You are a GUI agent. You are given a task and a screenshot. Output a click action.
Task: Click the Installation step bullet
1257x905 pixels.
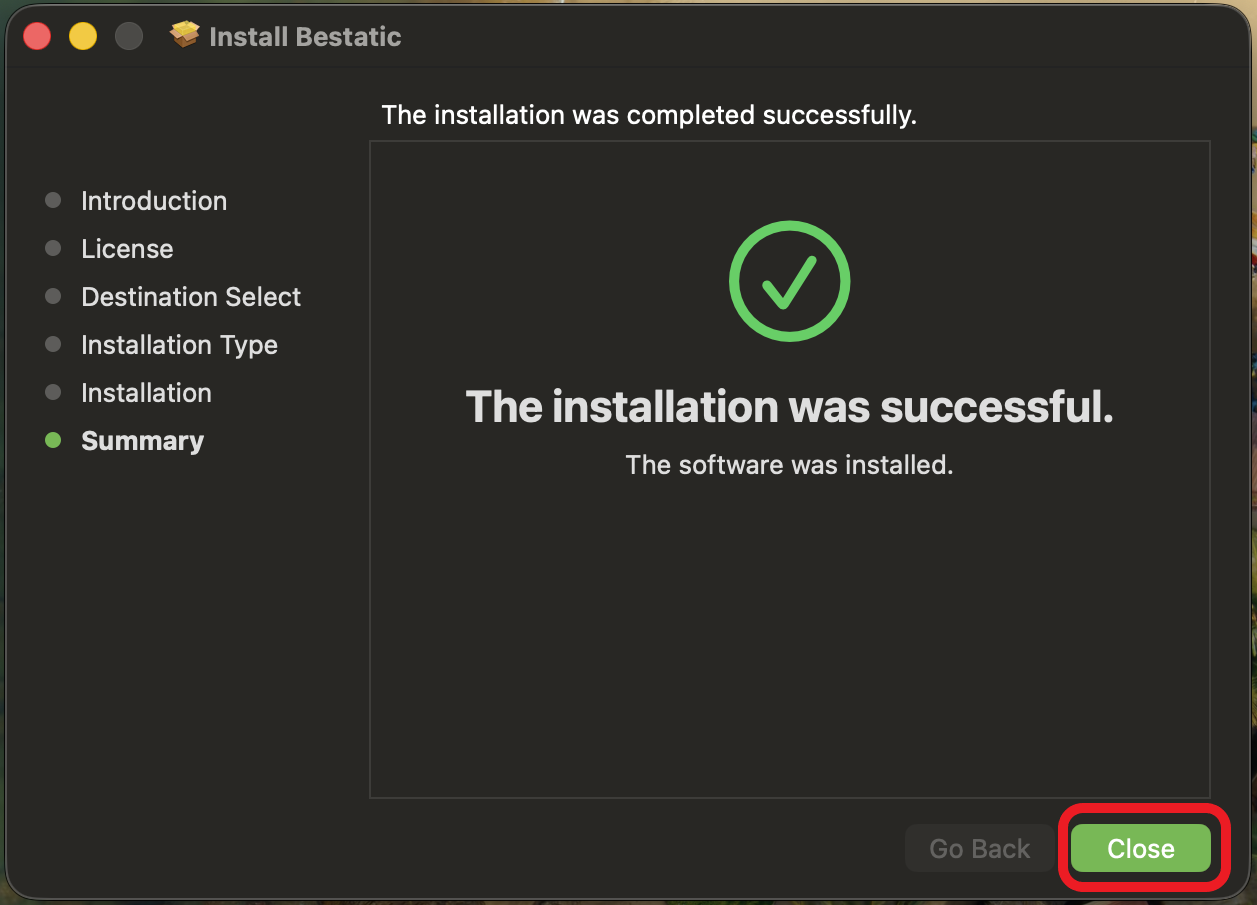(x=53, y=392)
